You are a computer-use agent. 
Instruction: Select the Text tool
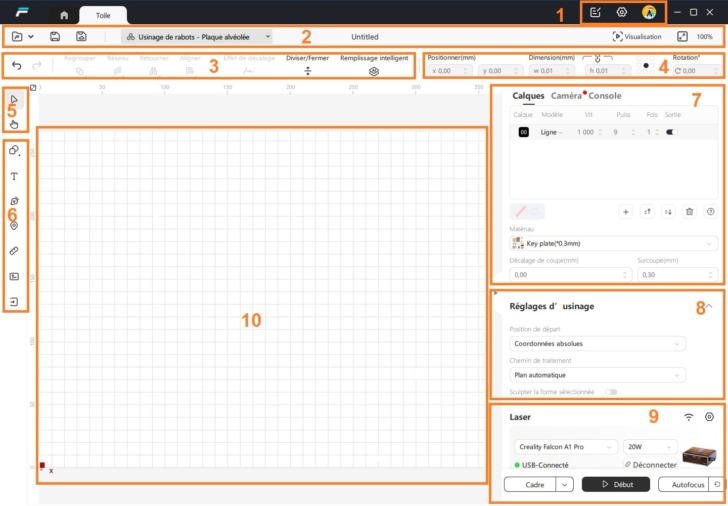point(14,176)
